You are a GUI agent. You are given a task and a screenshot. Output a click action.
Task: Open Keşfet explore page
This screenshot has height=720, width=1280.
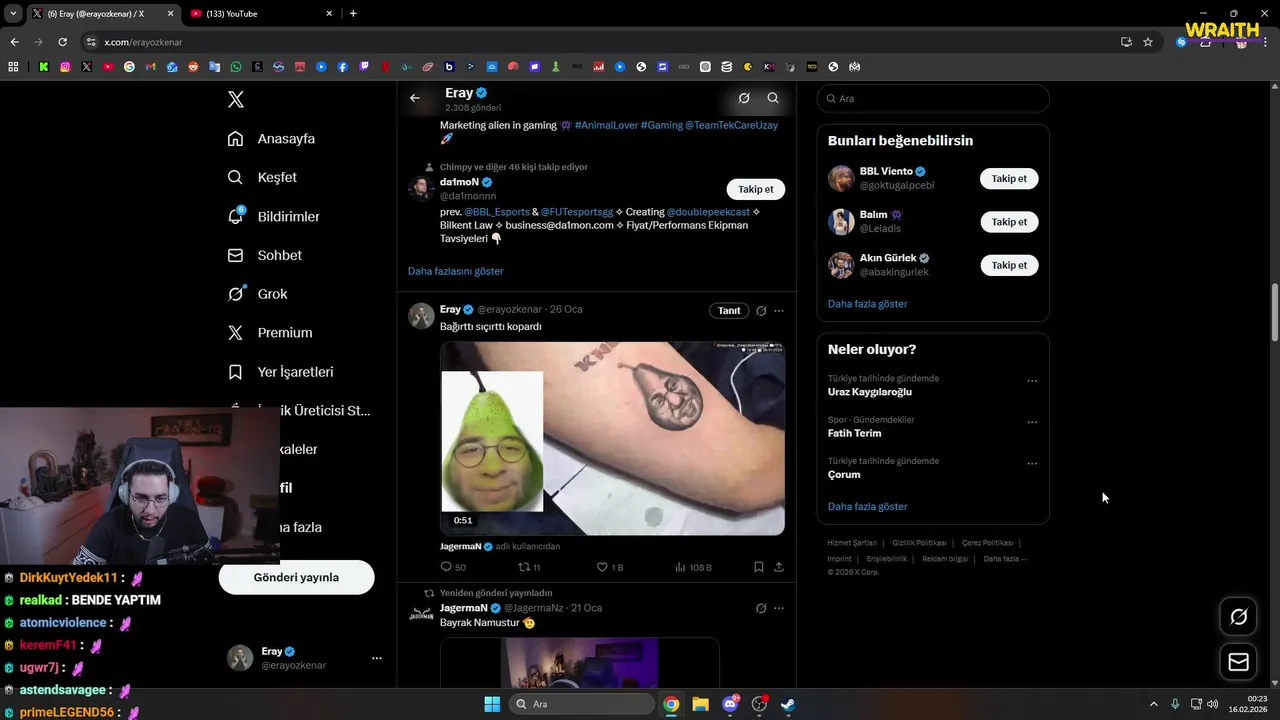pos(262,177)
